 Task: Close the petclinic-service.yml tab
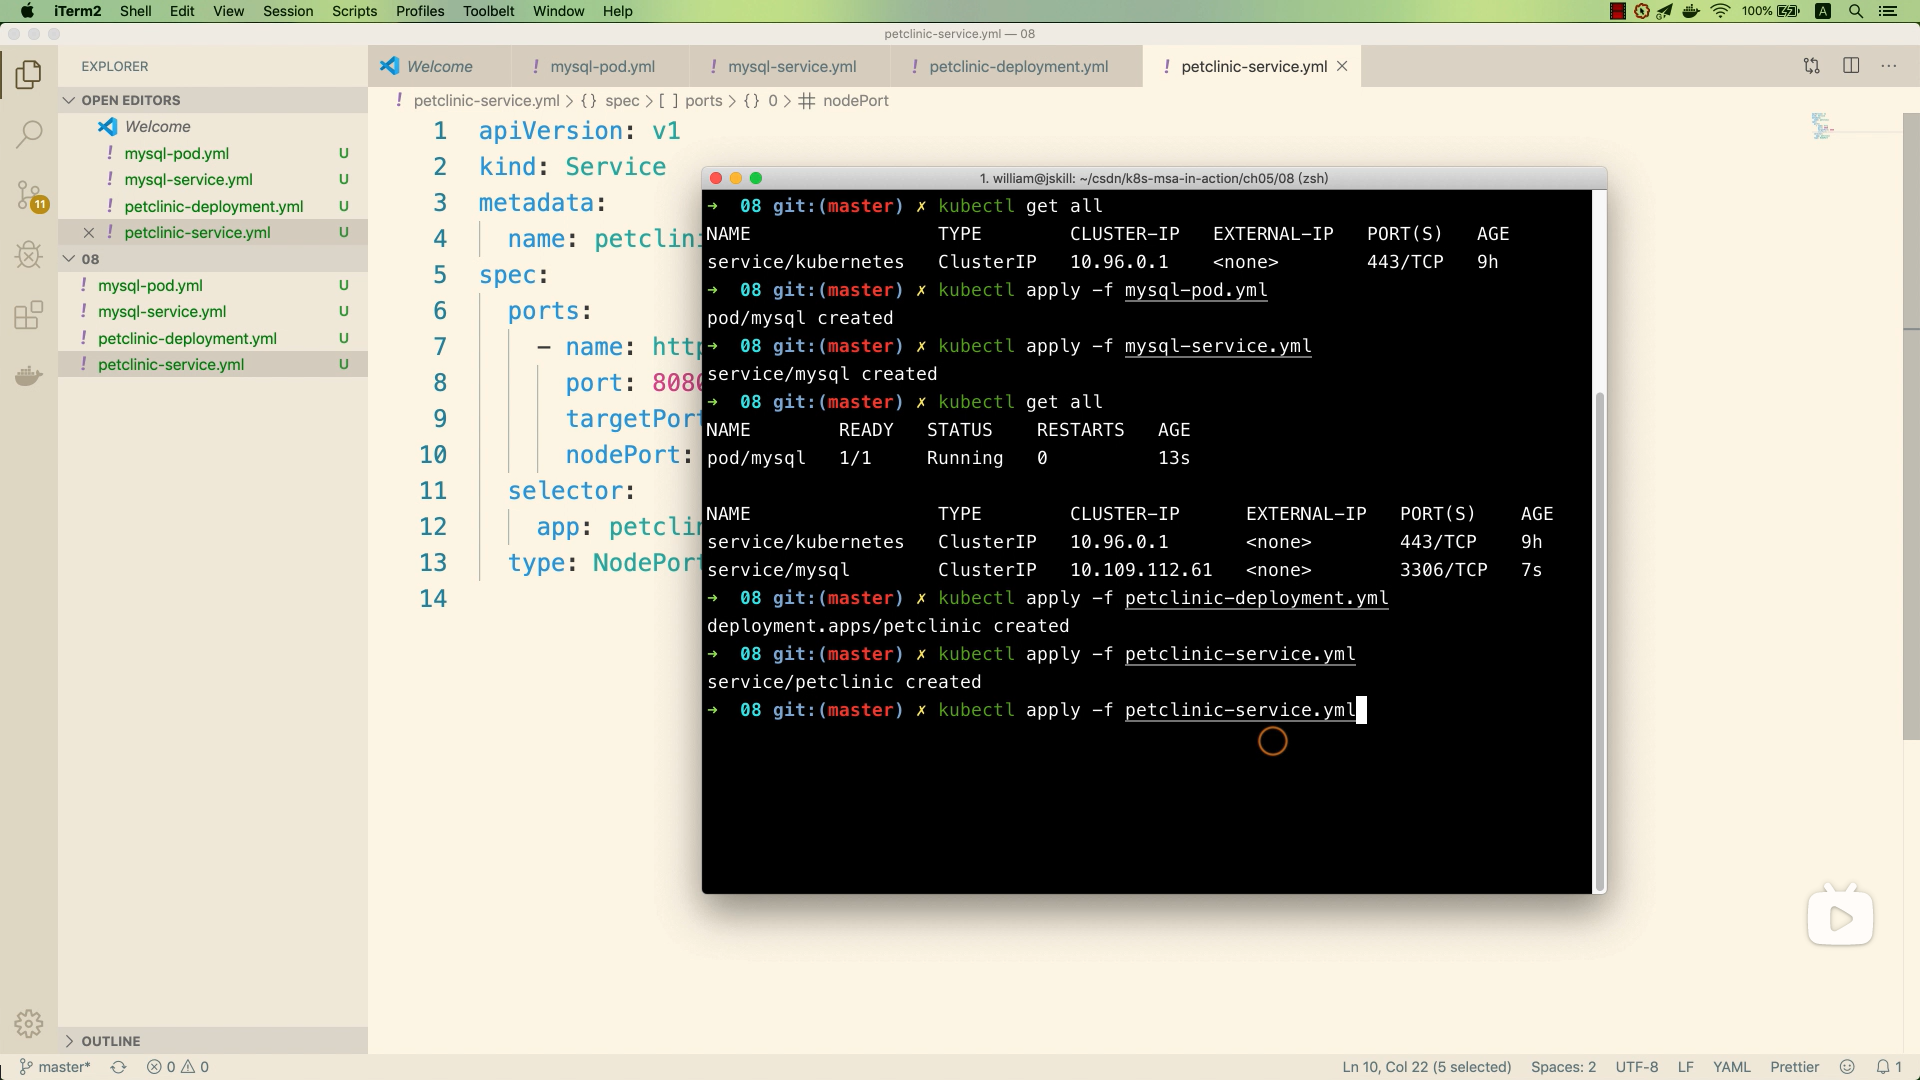pos(1342,66)
